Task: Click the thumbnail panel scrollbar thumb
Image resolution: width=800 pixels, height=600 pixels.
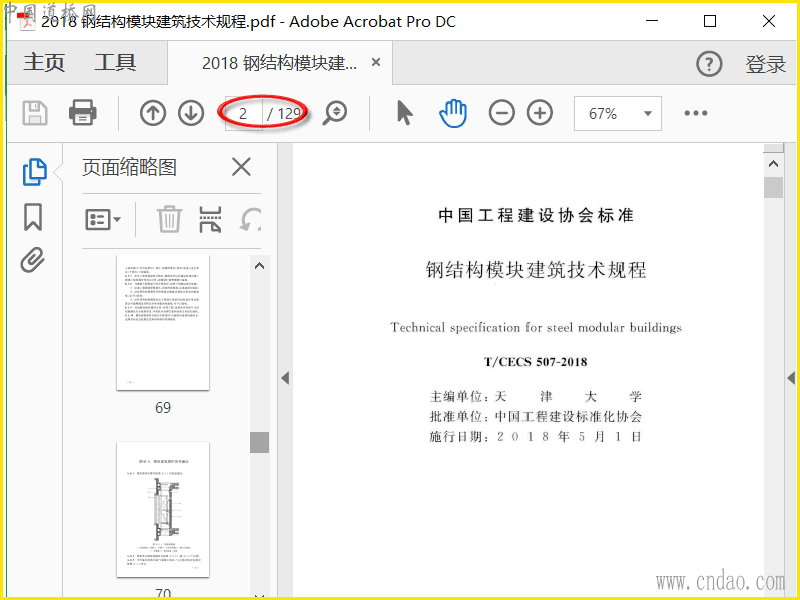Action: [259, 442]
